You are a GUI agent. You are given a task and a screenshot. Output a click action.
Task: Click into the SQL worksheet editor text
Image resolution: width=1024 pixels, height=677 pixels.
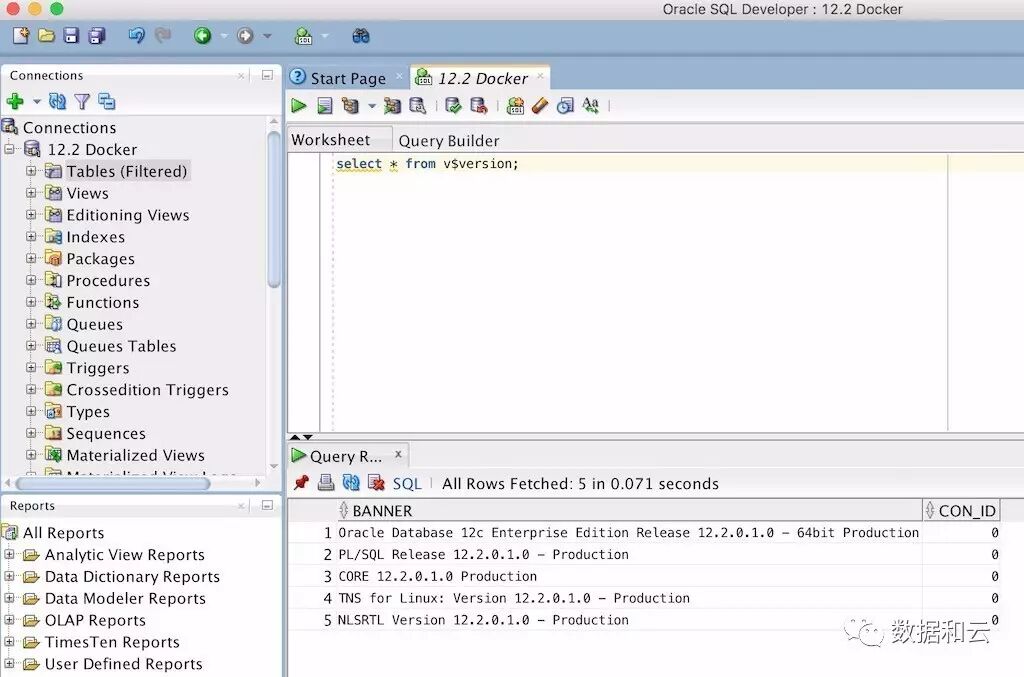point(427,163)
